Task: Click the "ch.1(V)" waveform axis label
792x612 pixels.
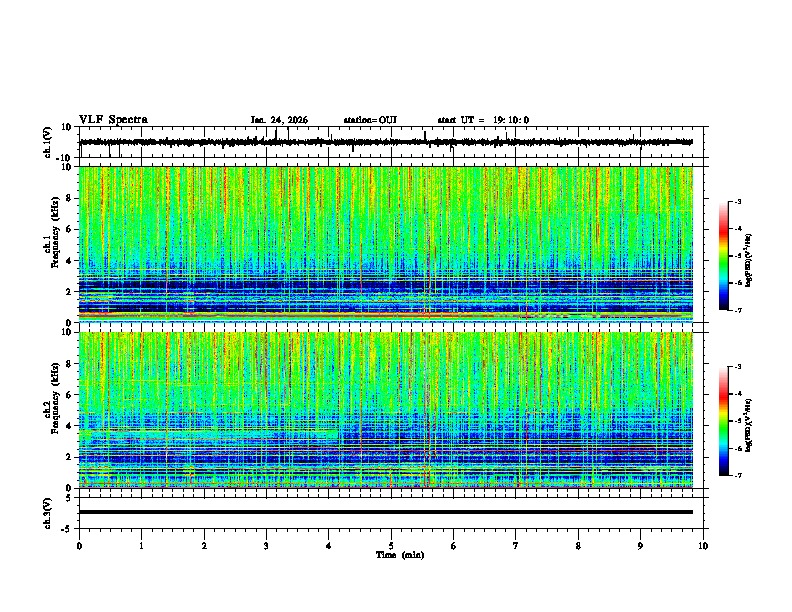Action: pos(48,142)
